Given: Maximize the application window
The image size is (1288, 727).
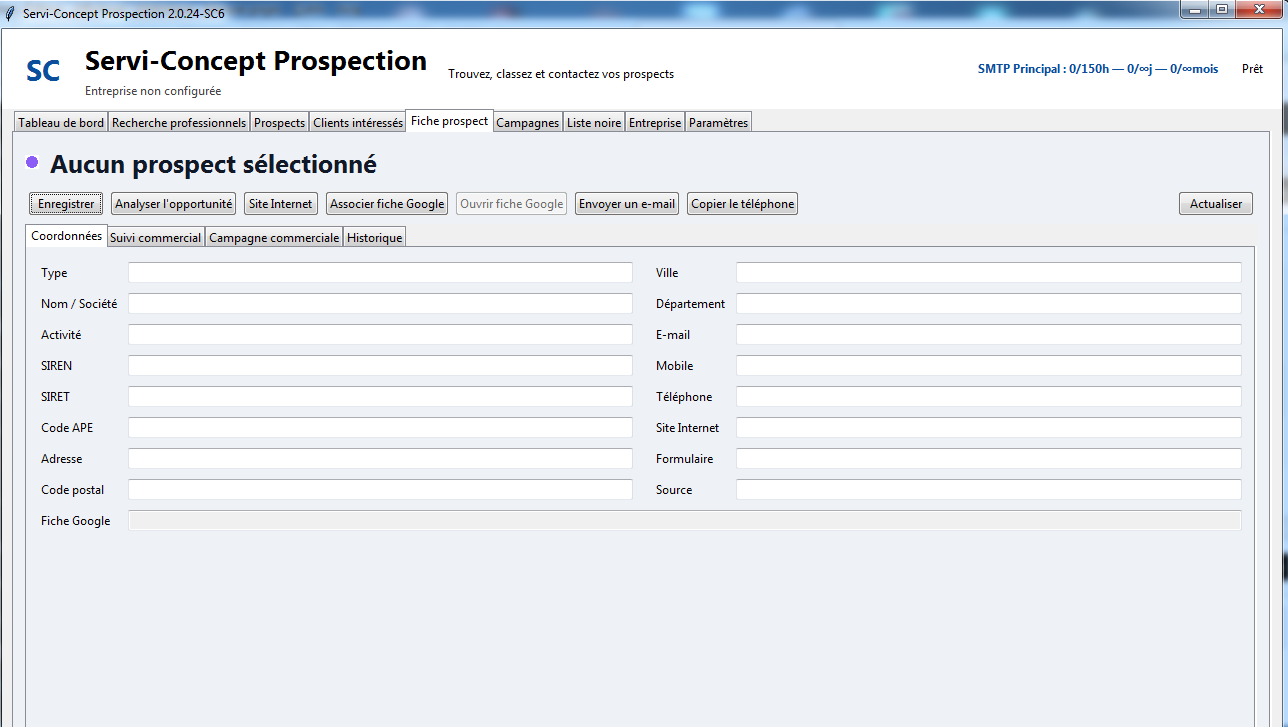Looking at the screenshot, I should point(1222,10).
